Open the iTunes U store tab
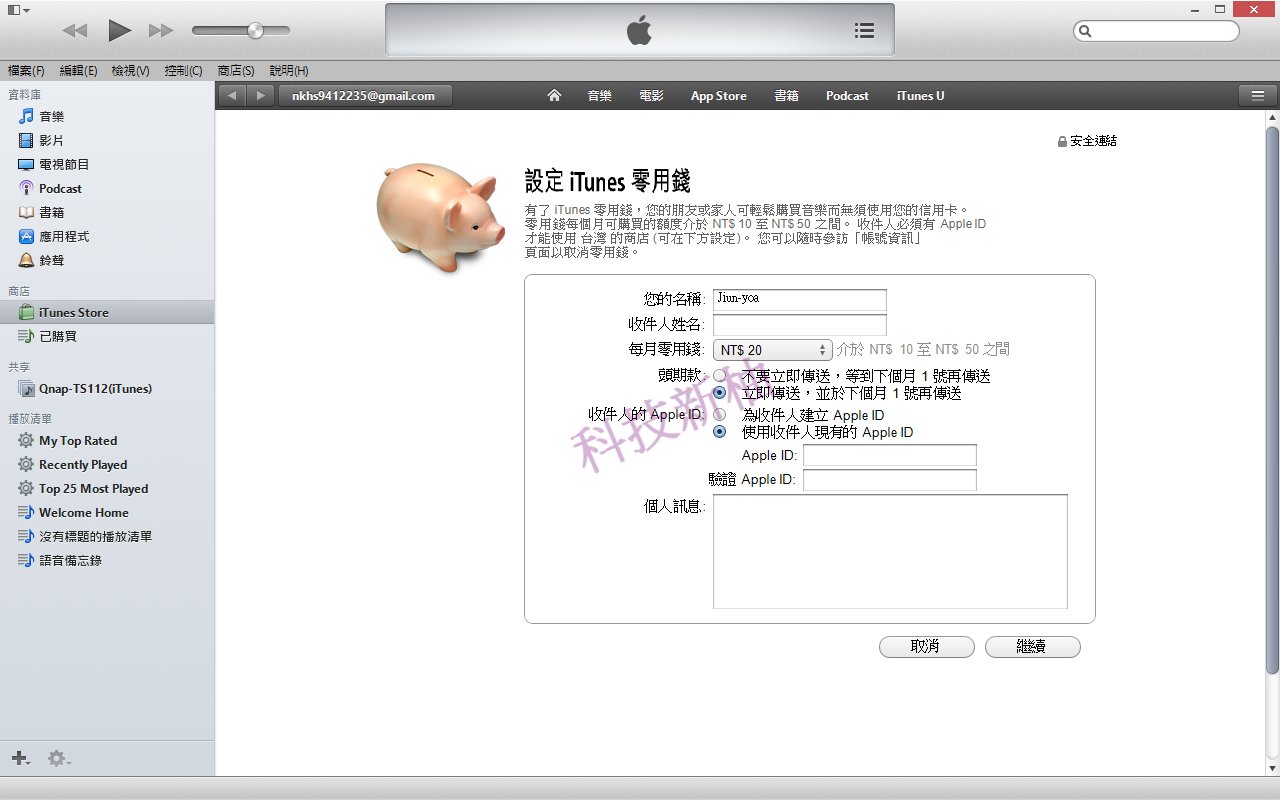1280x800 pixels. click(920, 96)
